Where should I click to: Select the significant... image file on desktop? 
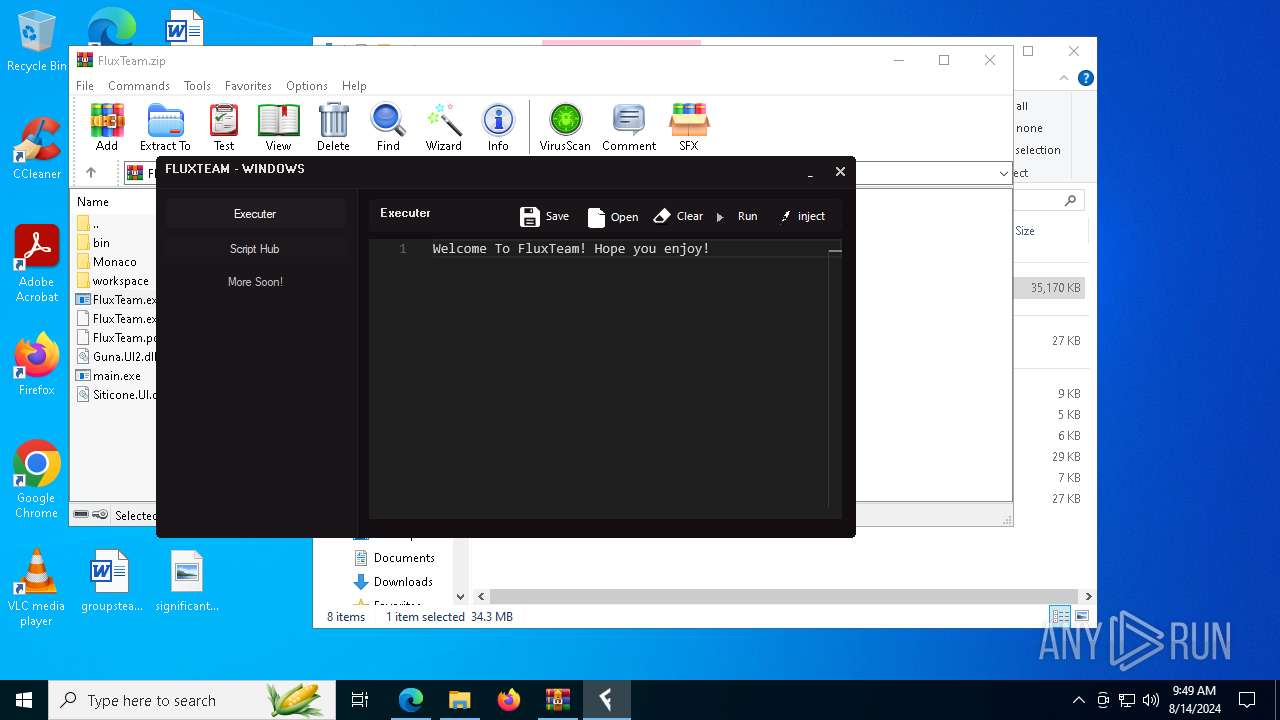tap(187, 581)
